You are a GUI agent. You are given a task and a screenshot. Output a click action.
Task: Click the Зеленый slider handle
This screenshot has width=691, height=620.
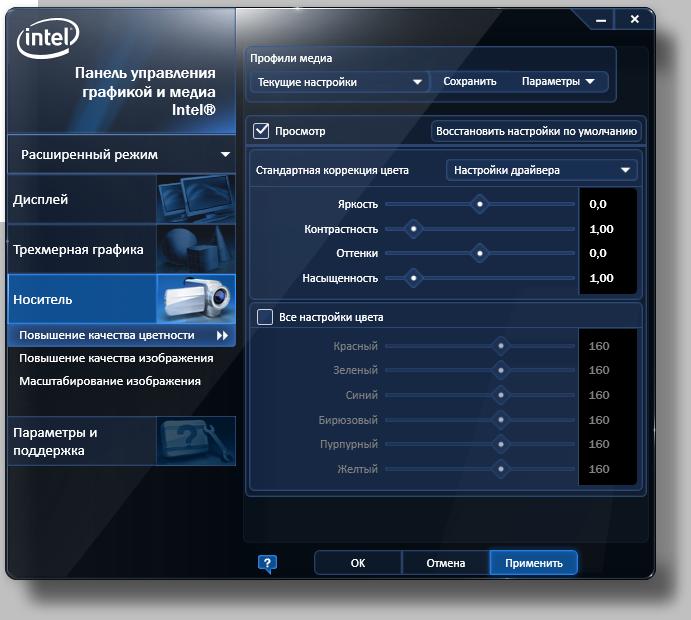[501, 371]
